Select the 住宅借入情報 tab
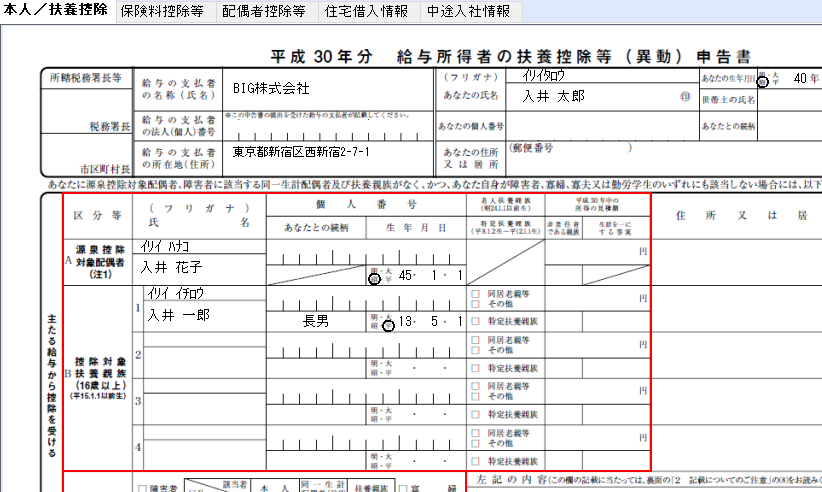 (369, 11)
